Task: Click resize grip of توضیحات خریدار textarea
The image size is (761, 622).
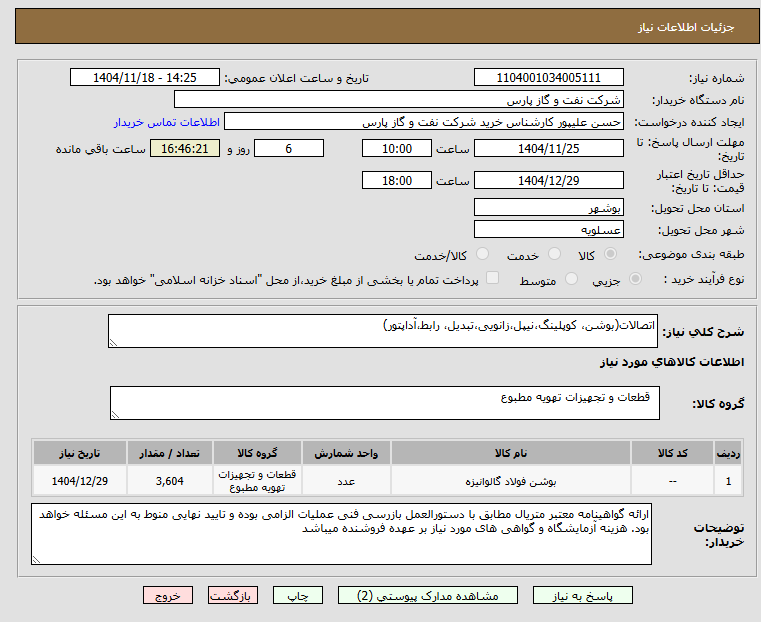Action: pos(36,559)
